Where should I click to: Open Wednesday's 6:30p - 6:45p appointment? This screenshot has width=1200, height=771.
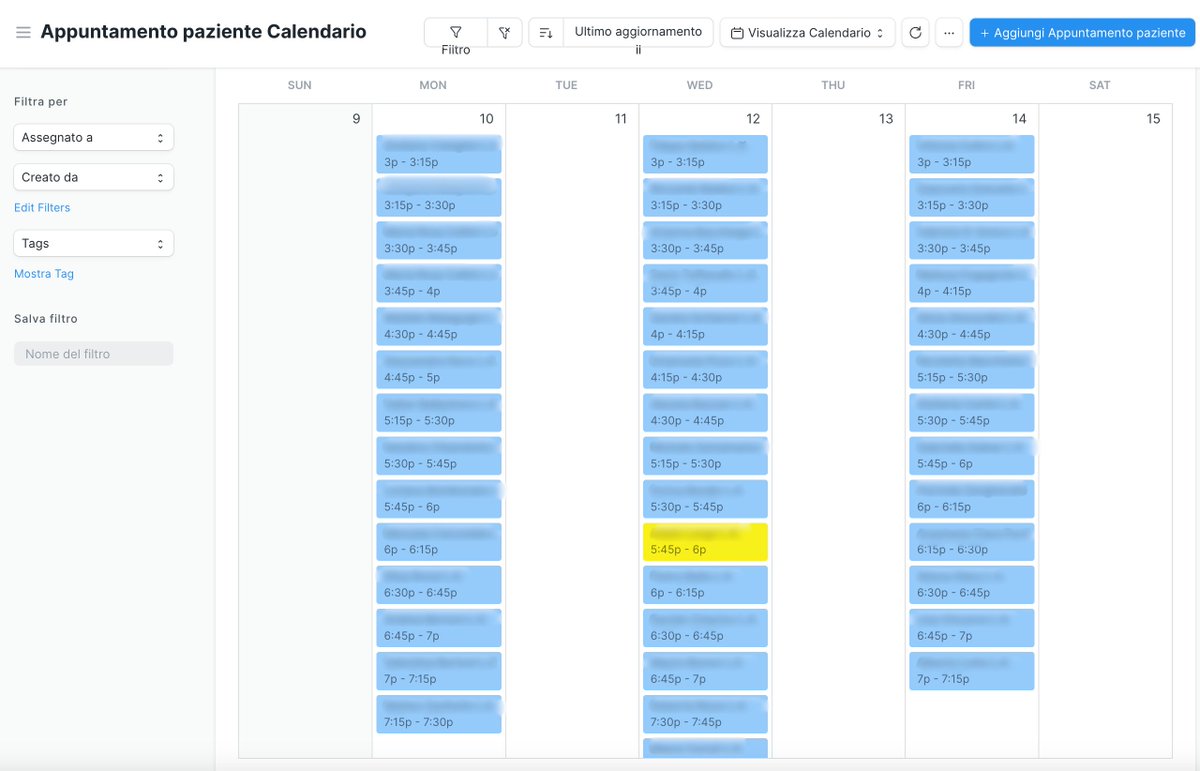tap(705, 628)
